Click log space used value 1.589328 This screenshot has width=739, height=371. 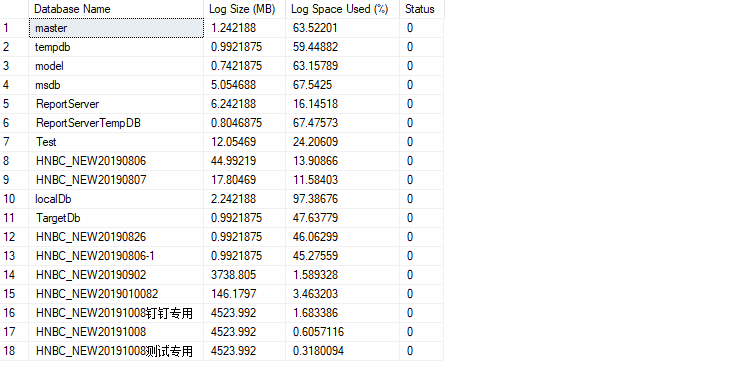[315, 275]
